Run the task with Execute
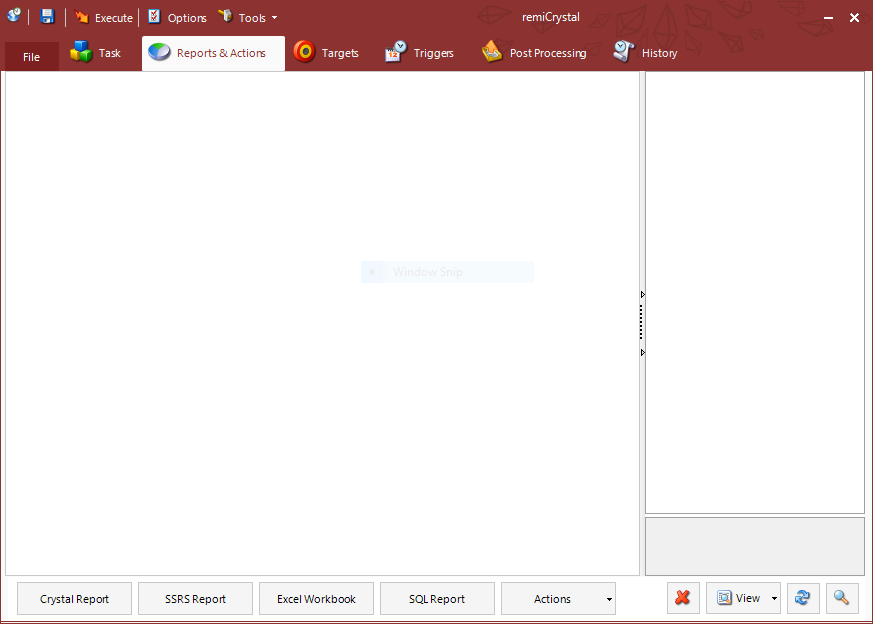The image size is (873, 624). point(104,18)
